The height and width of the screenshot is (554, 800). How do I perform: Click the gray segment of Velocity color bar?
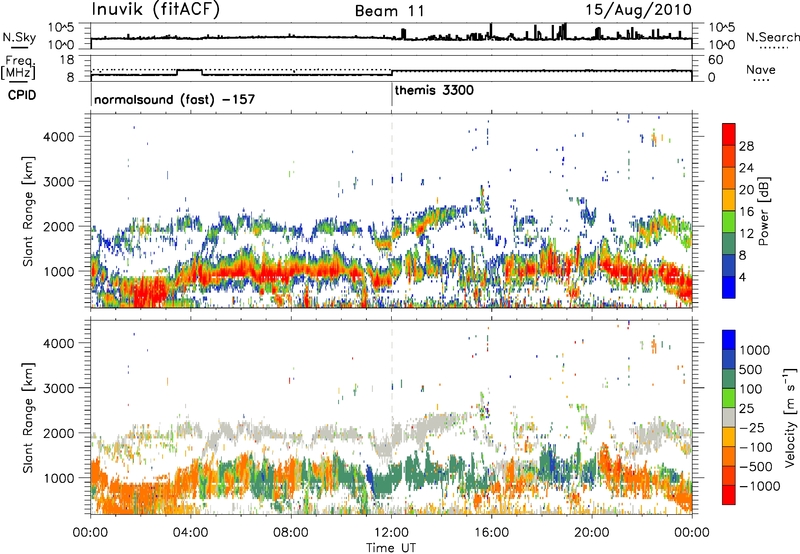click(x=729, y=417)
